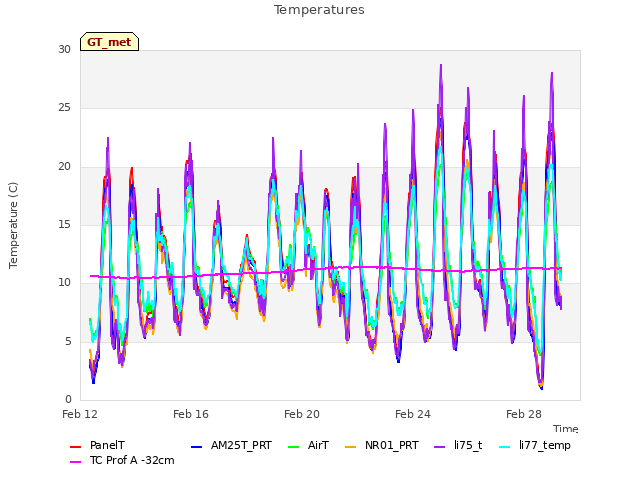Click the cyan li77_temp color marker

(x=505, y=447)
